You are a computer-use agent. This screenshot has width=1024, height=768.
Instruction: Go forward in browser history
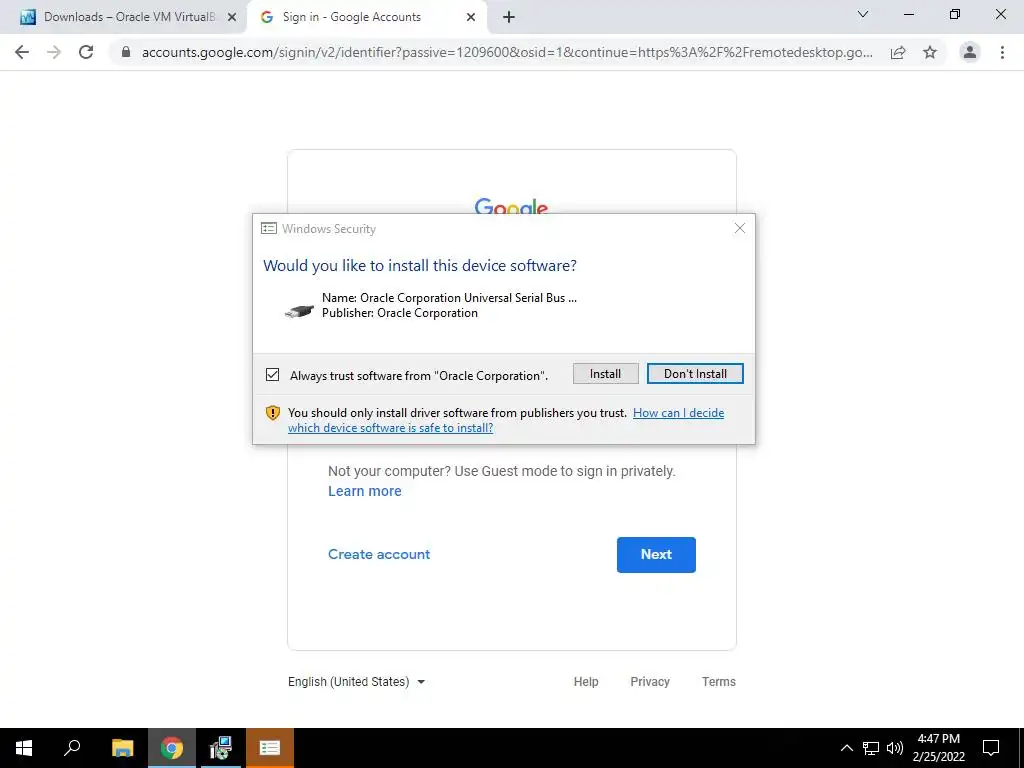click(54, 52)
